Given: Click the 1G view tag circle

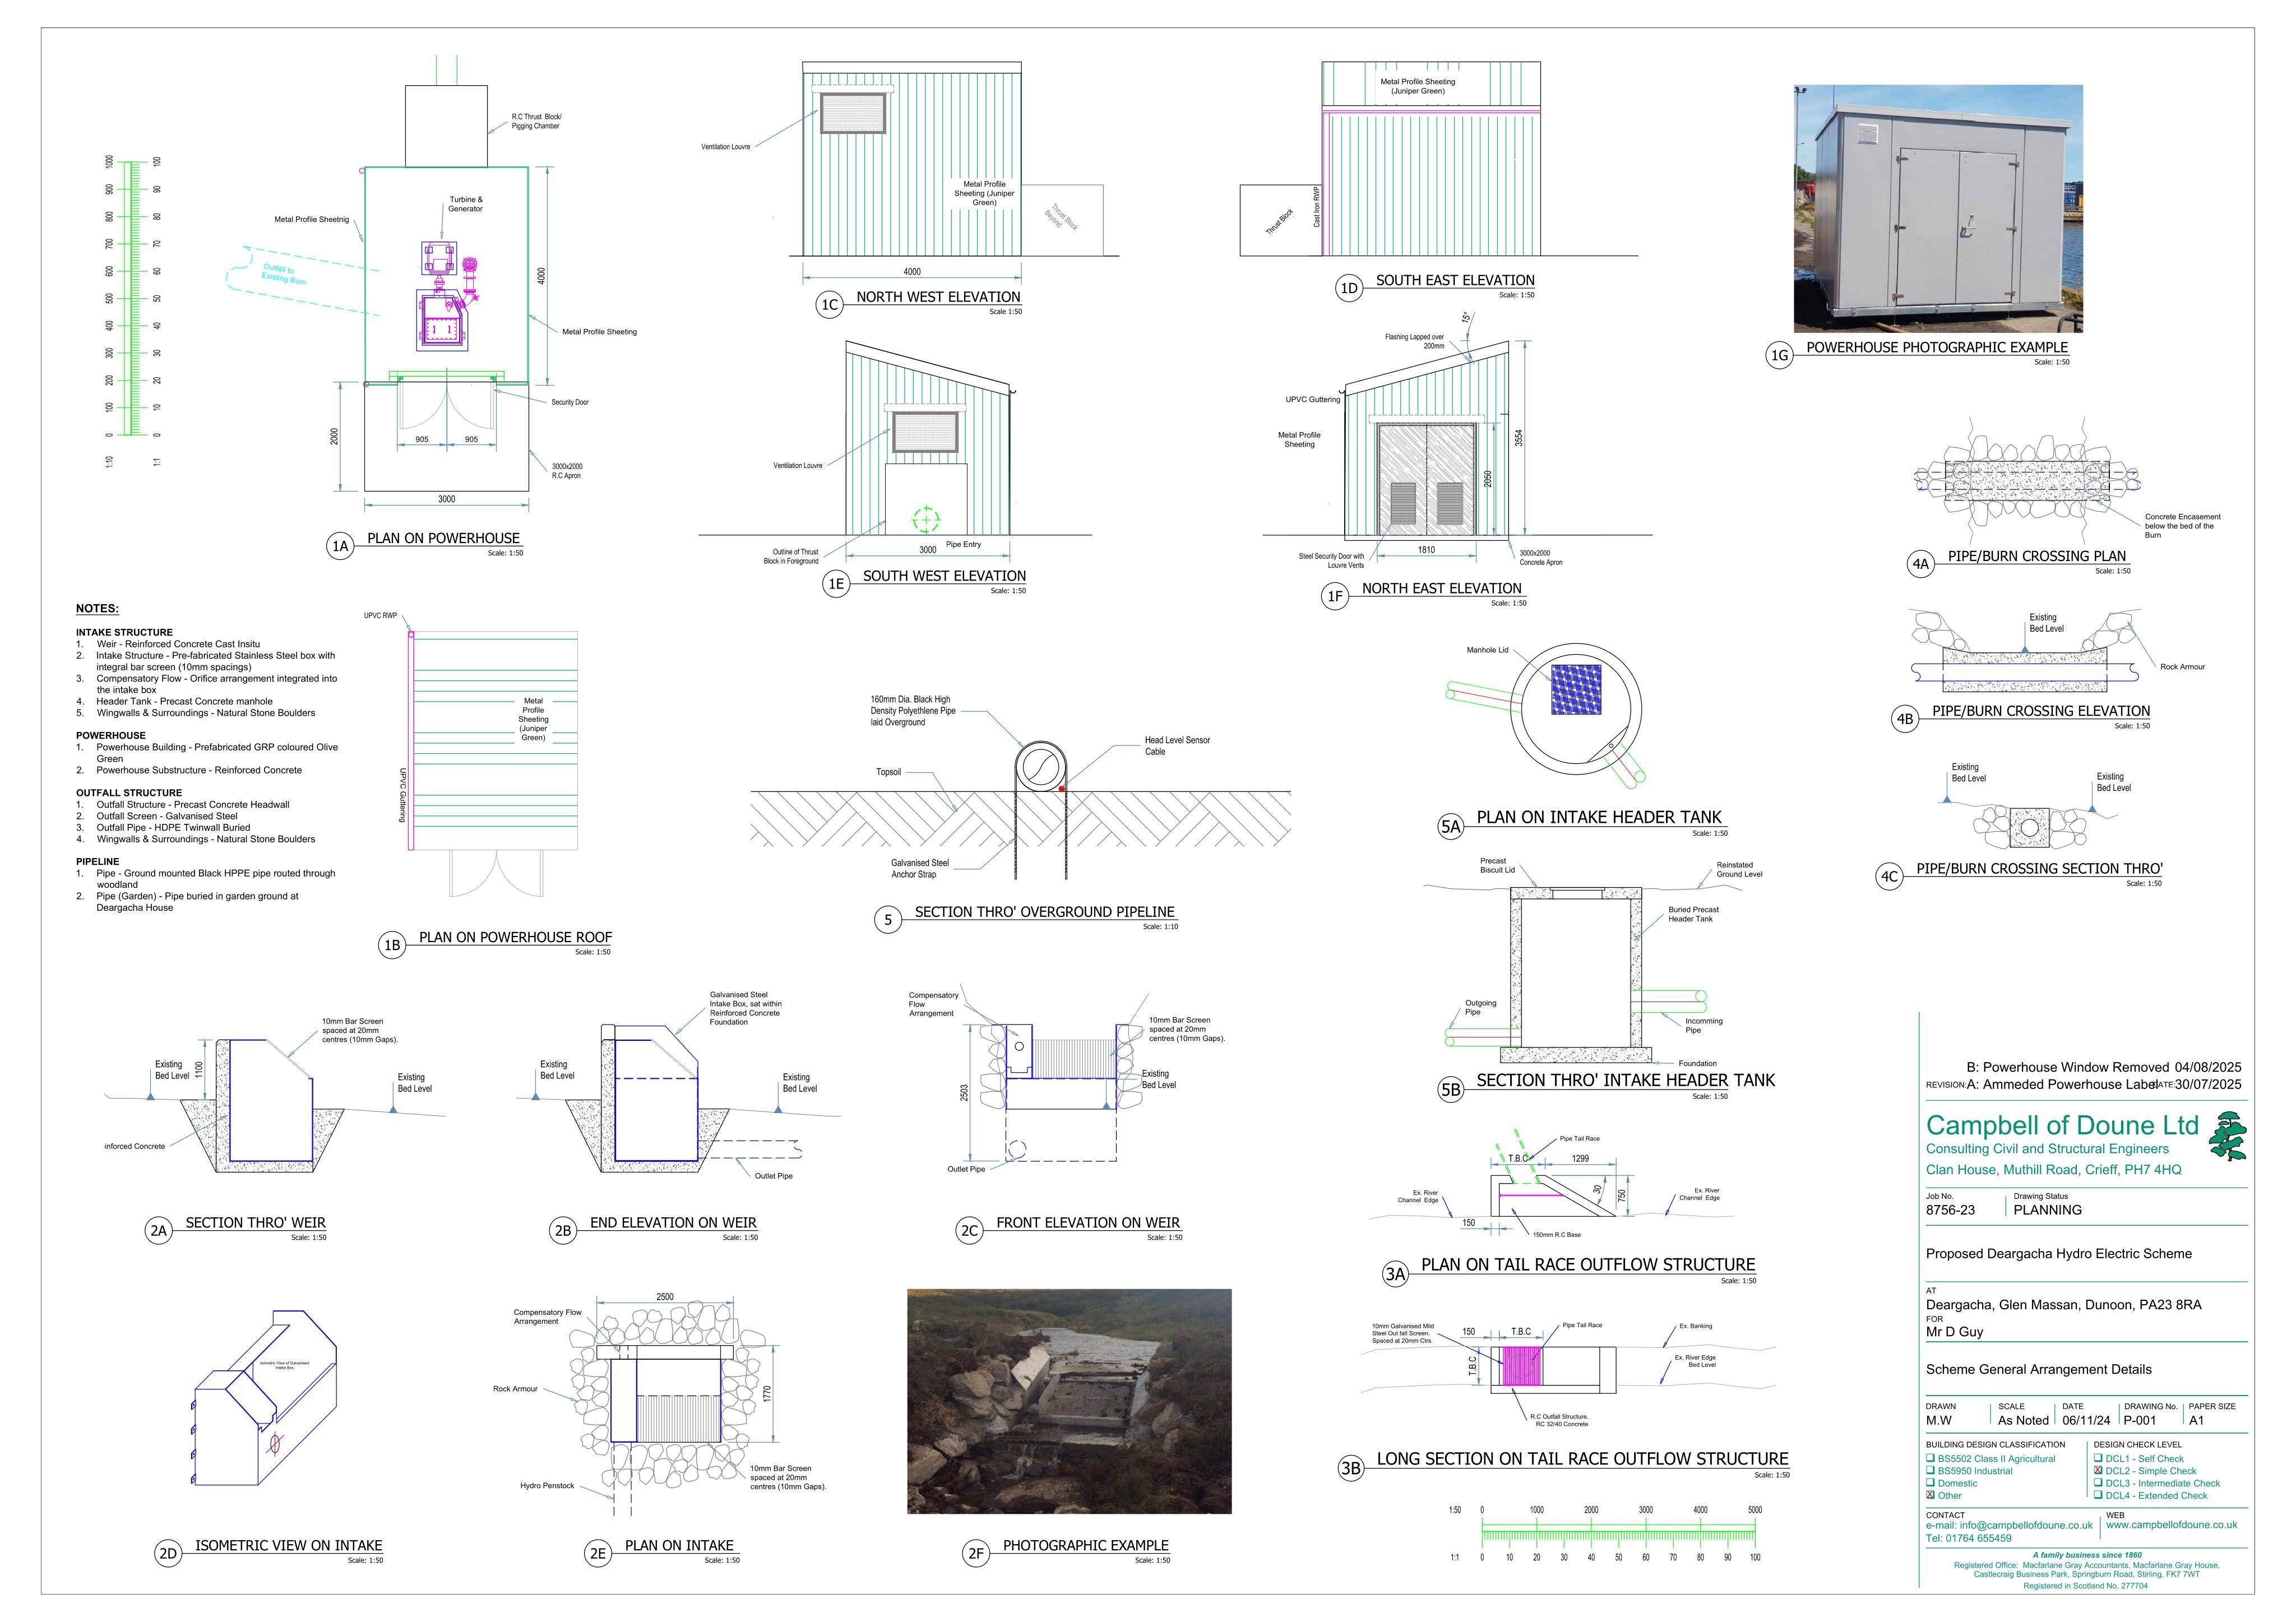Looking at the screenshot, I should coord(1779,355).
